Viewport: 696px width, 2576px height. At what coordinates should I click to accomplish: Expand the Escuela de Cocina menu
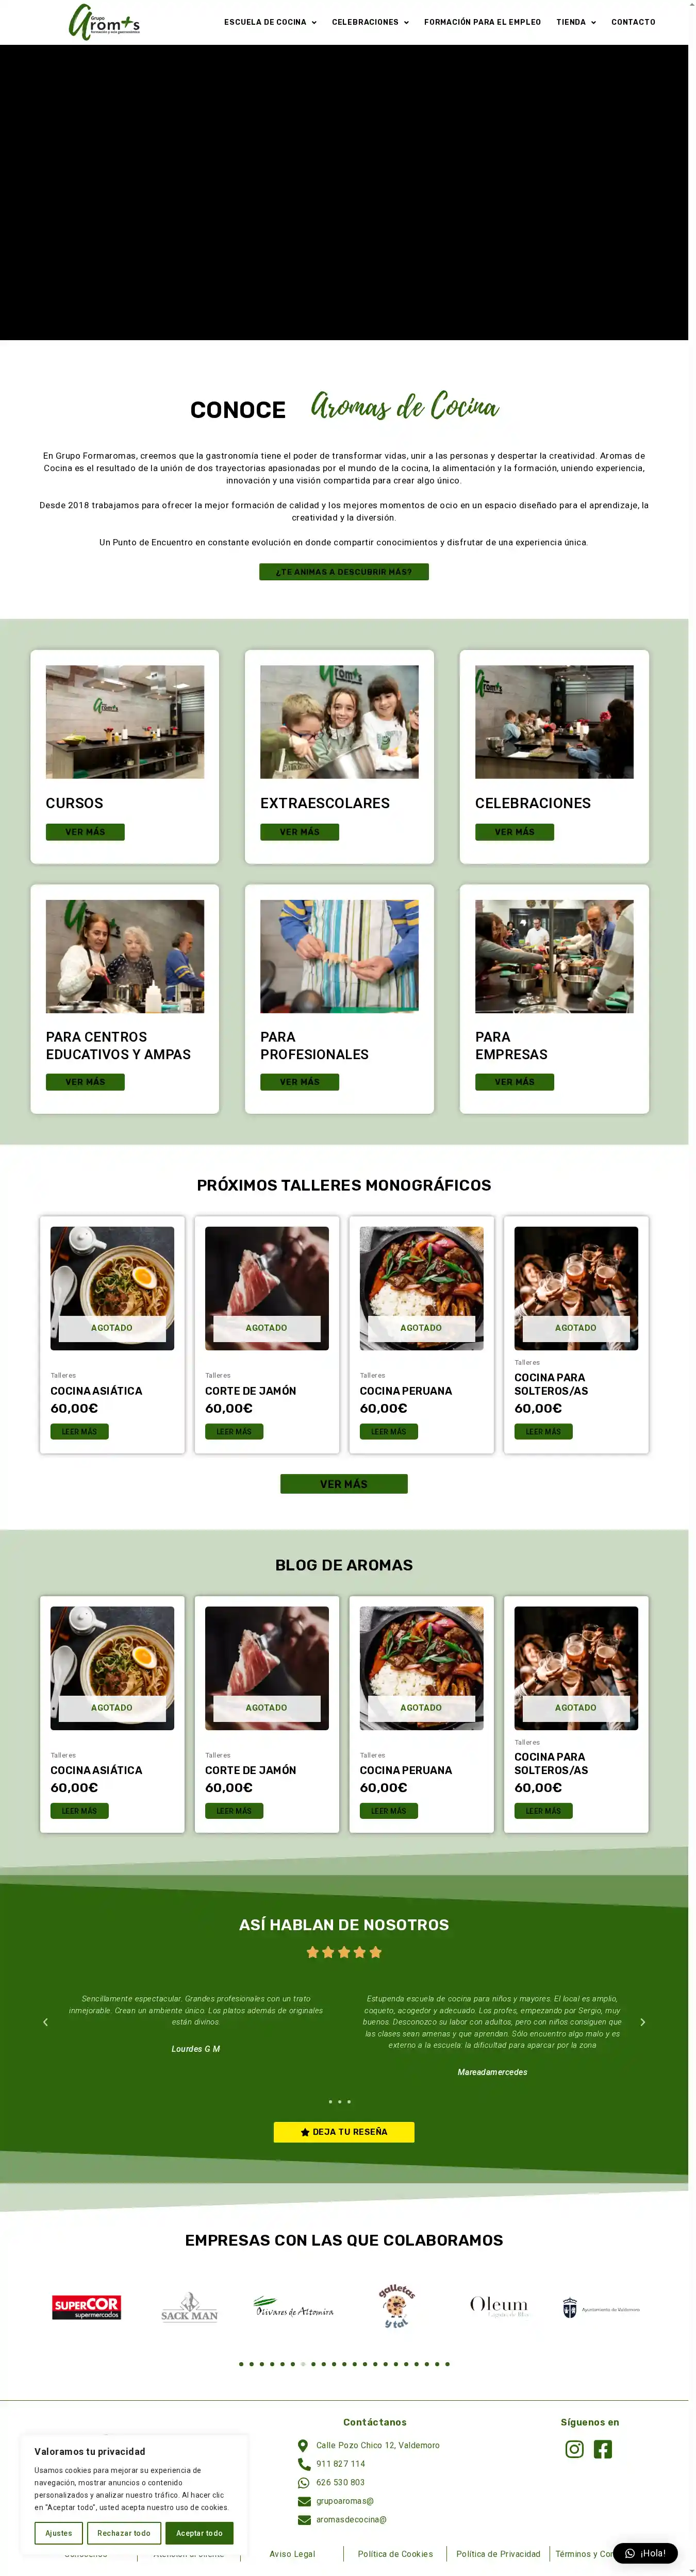(x=270, y=22)
